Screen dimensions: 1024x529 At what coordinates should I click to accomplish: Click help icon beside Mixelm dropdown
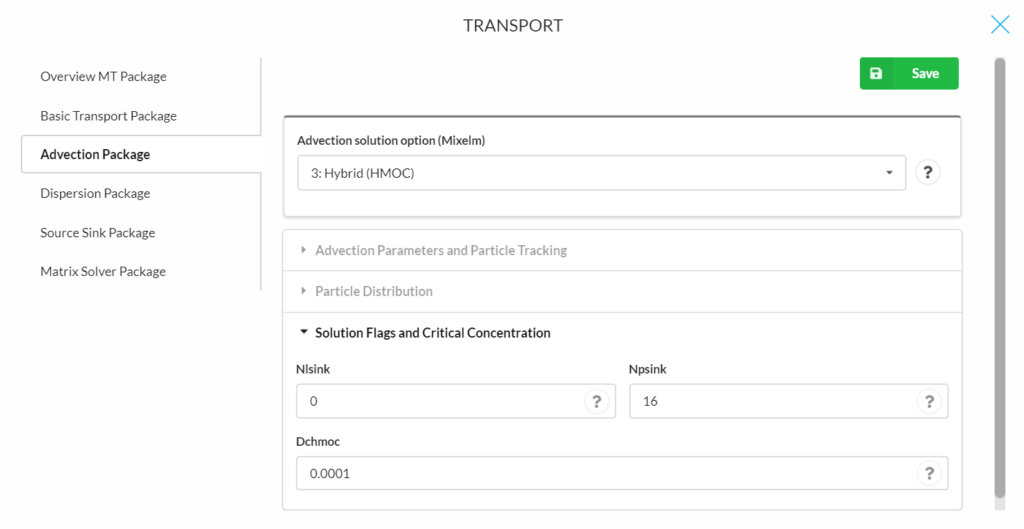click(x=927, y=172)
